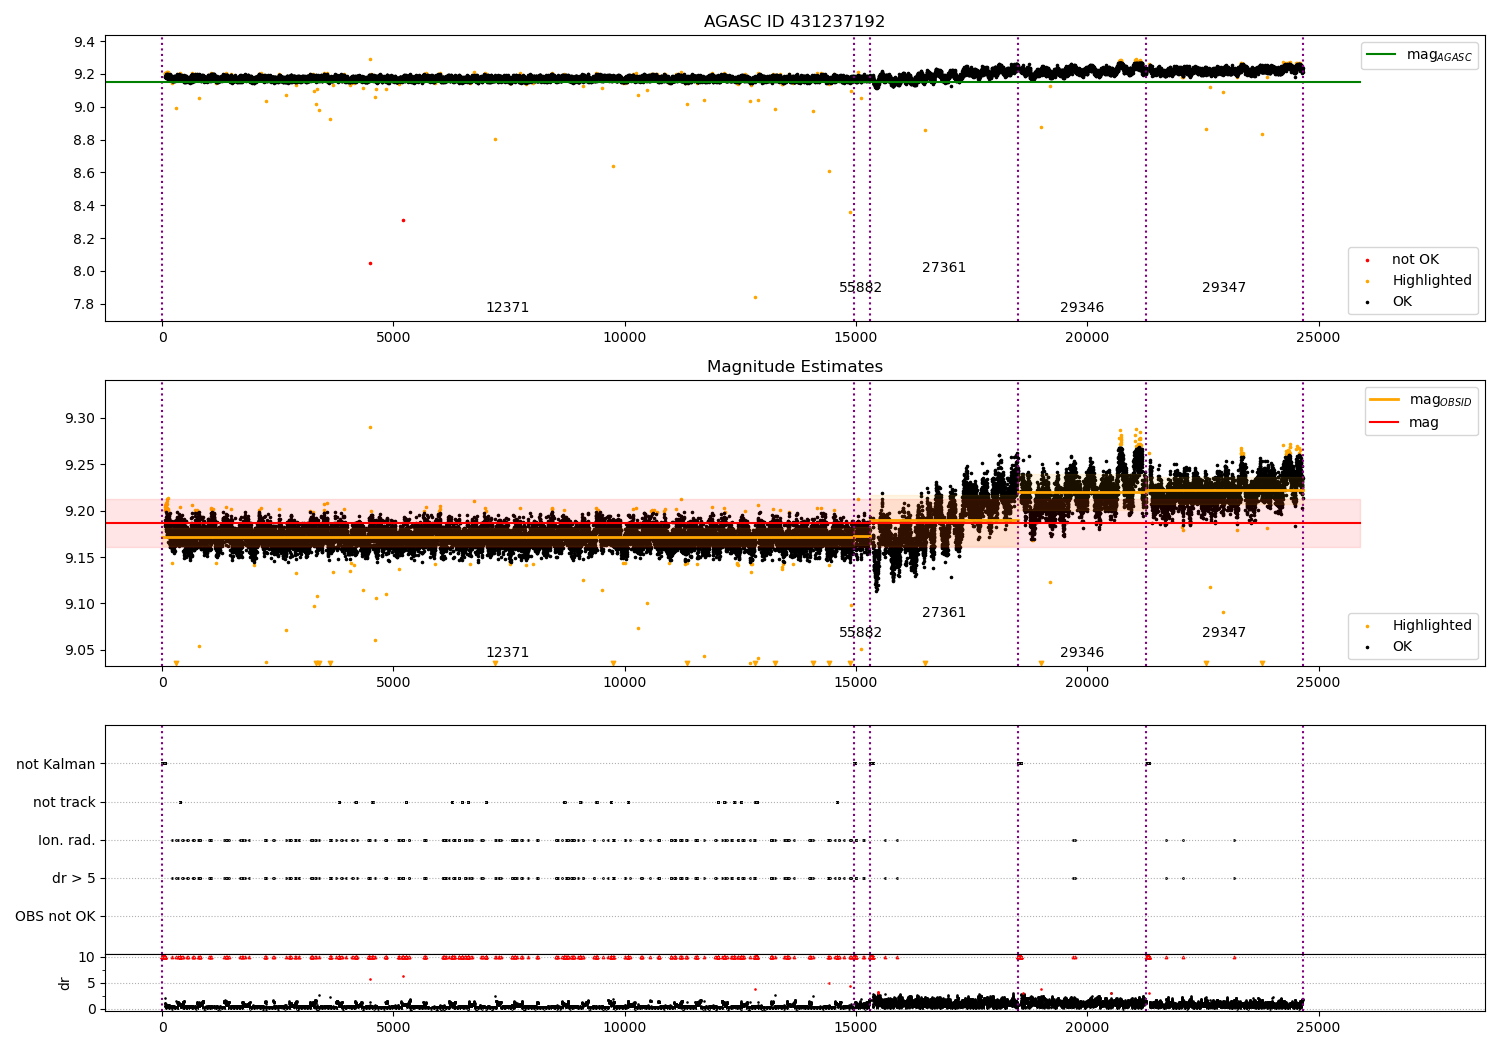Screen dimensions: 1500x1050
Task: Click the orange outlier point near magnitude 7.84
Action: [755, 297]
